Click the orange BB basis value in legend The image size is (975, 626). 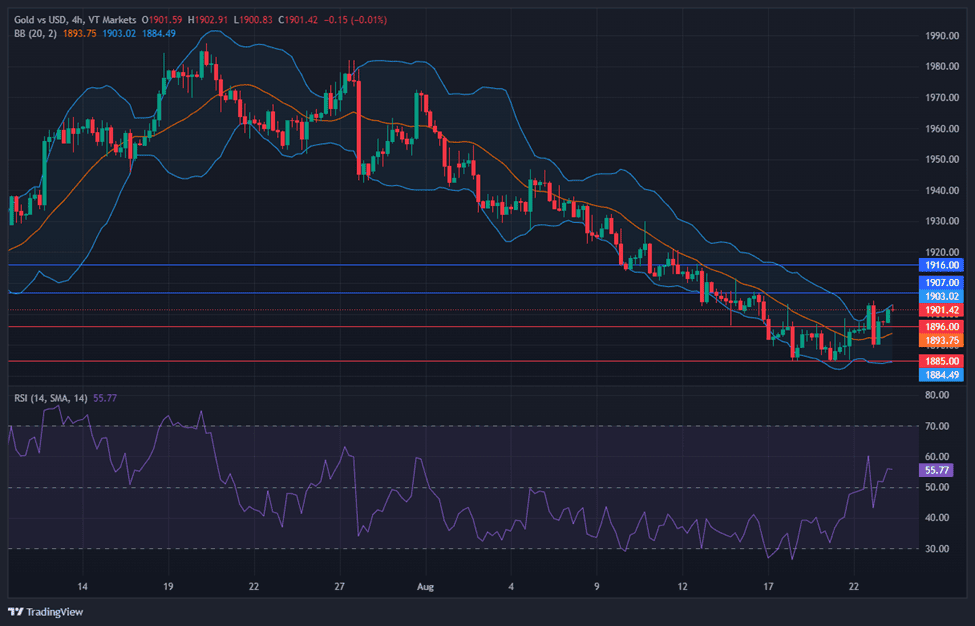(78, 33)
